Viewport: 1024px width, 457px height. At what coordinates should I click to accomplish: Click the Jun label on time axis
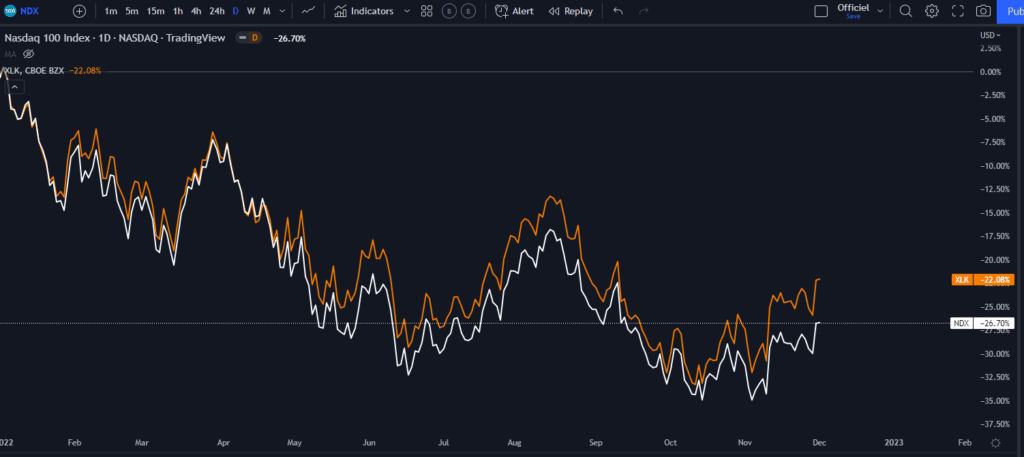369,443
